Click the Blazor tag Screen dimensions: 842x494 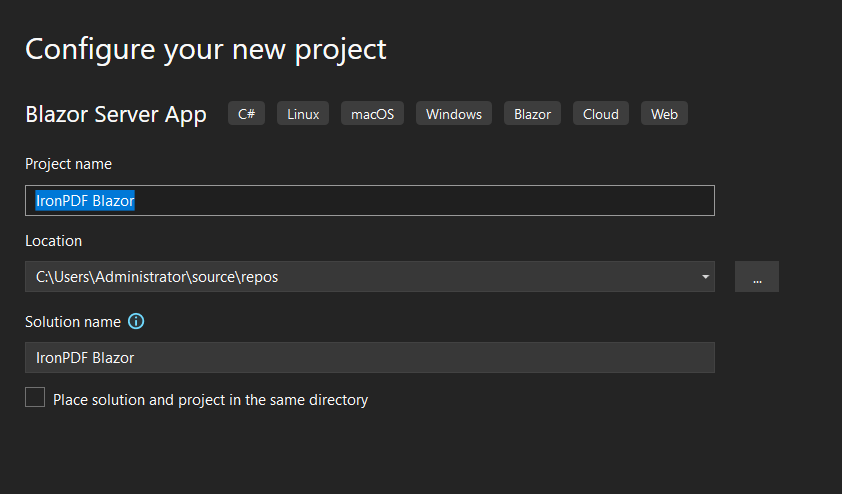(x=532, y=114)
